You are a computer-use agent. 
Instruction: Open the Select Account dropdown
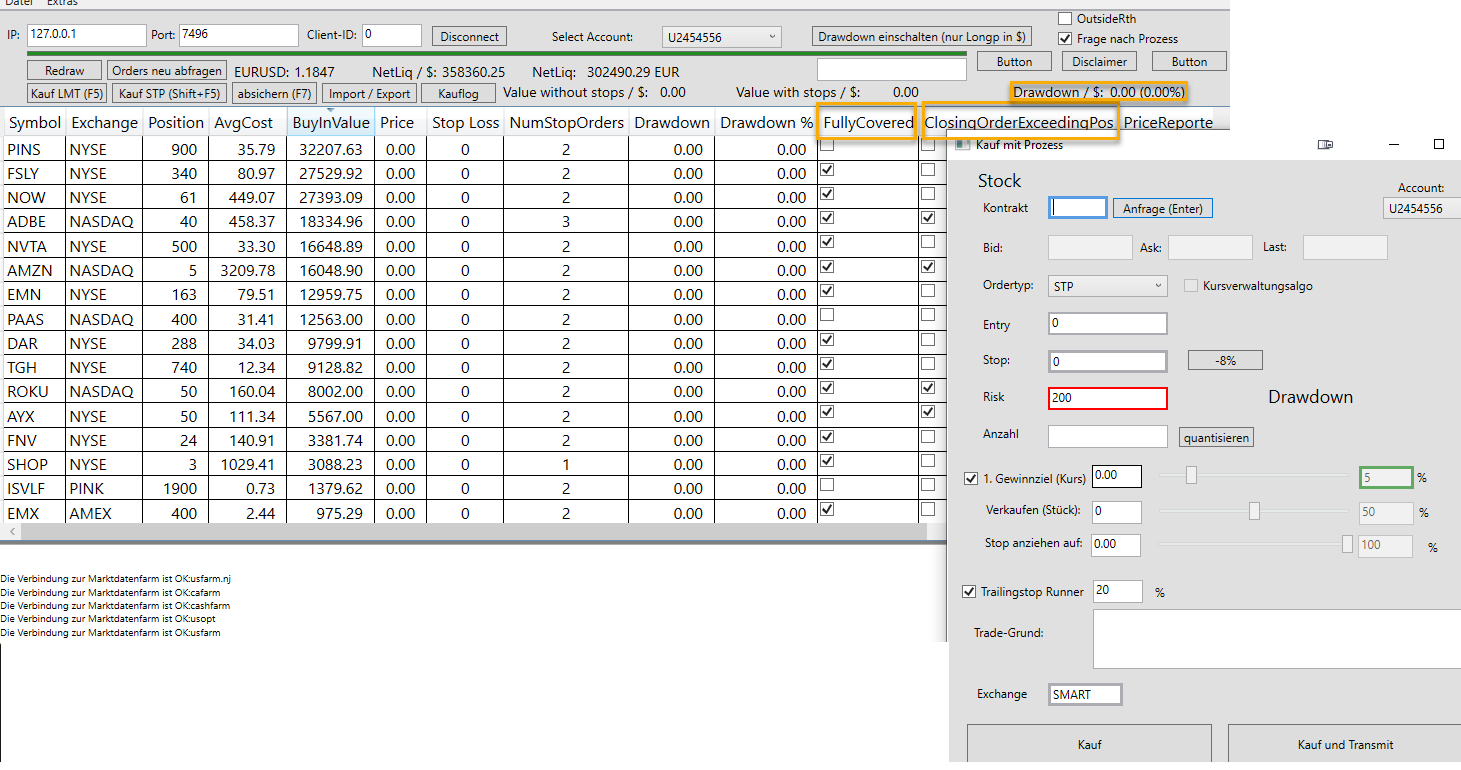721,37
